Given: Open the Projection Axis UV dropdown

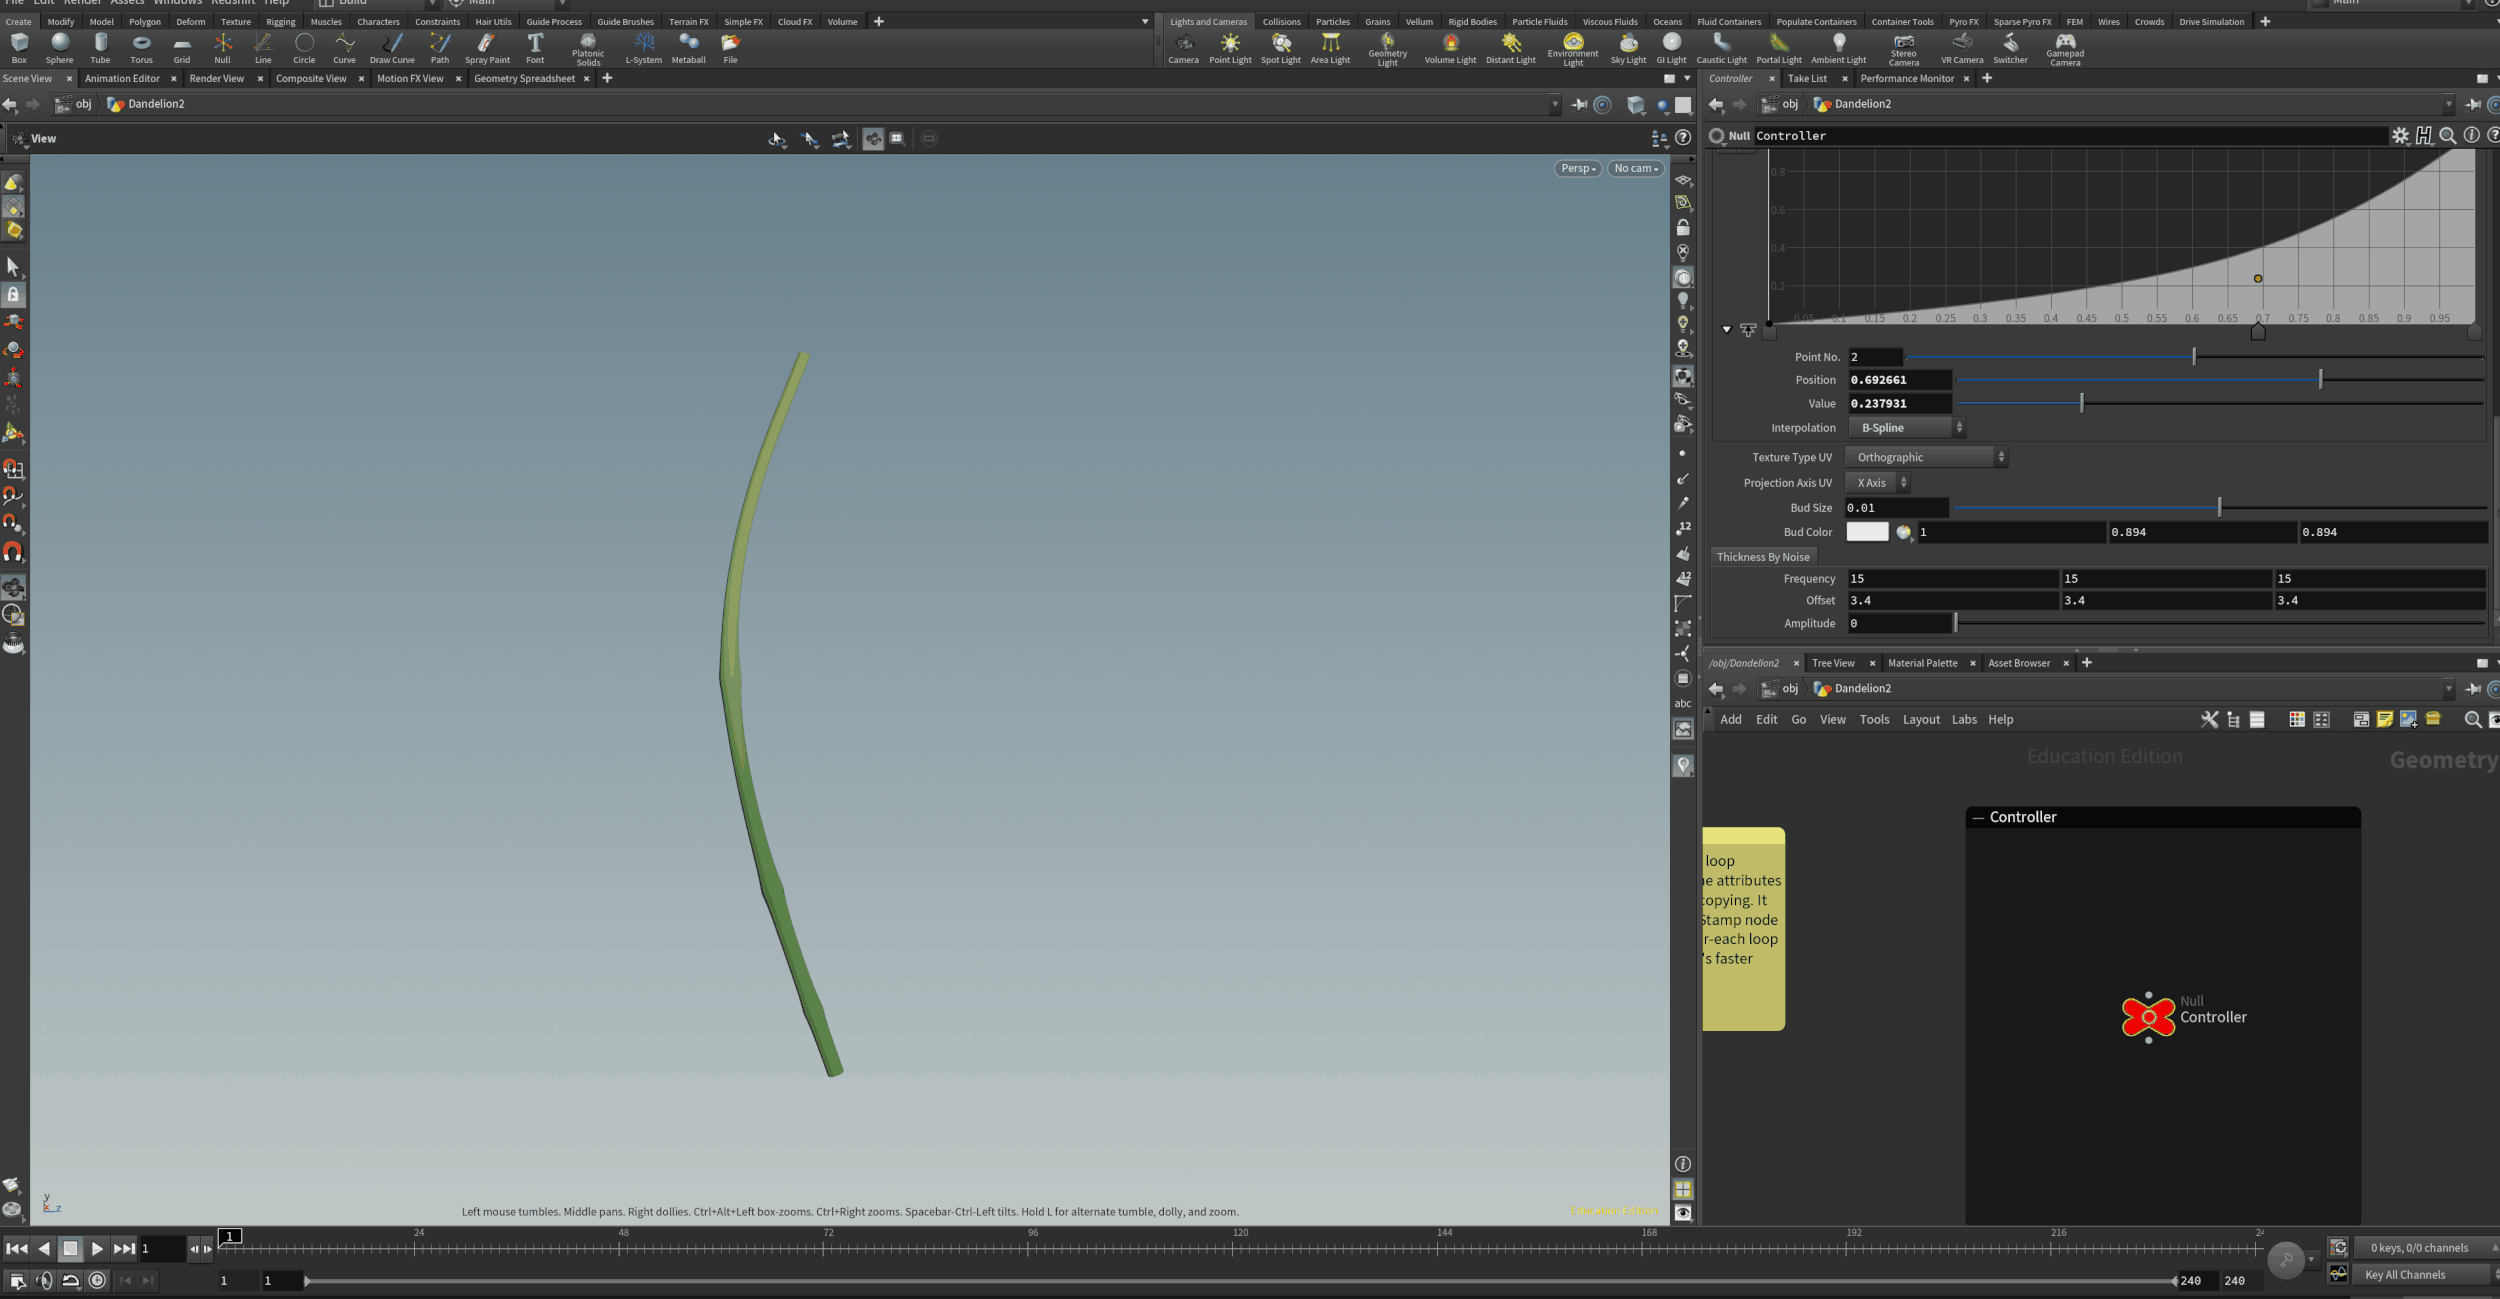Looking at the screenshot, I should point(1876,482).
